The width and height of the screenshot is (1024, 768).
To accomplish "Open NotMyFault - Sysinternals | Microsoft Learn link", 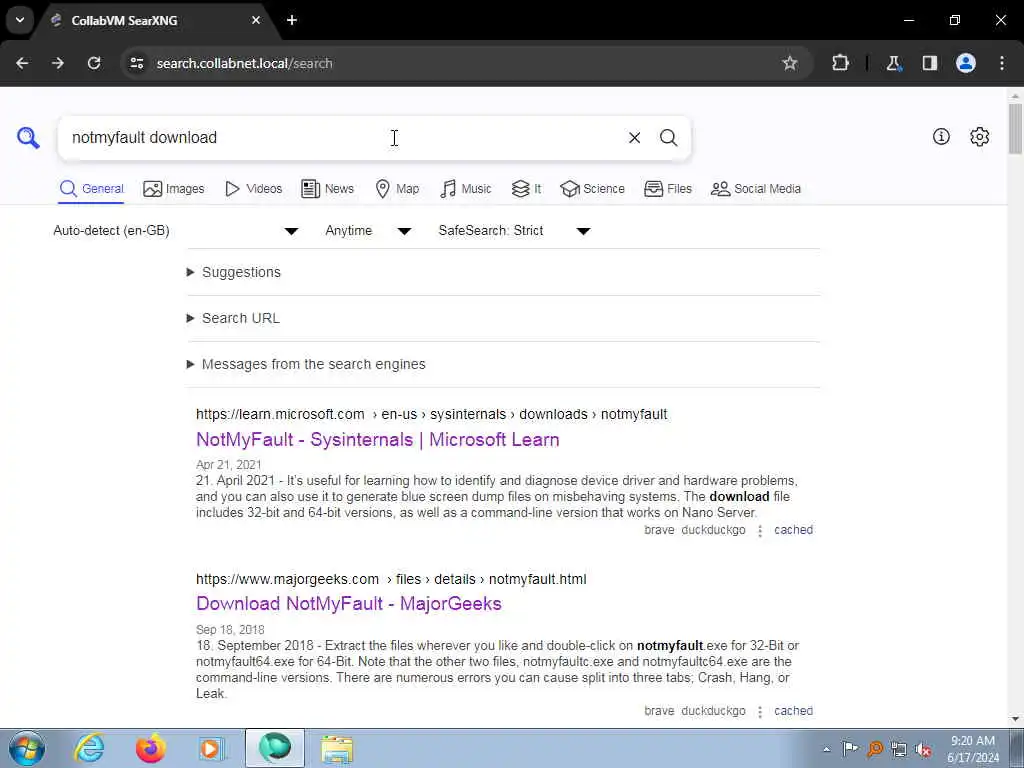I will [x=377, y=440].
